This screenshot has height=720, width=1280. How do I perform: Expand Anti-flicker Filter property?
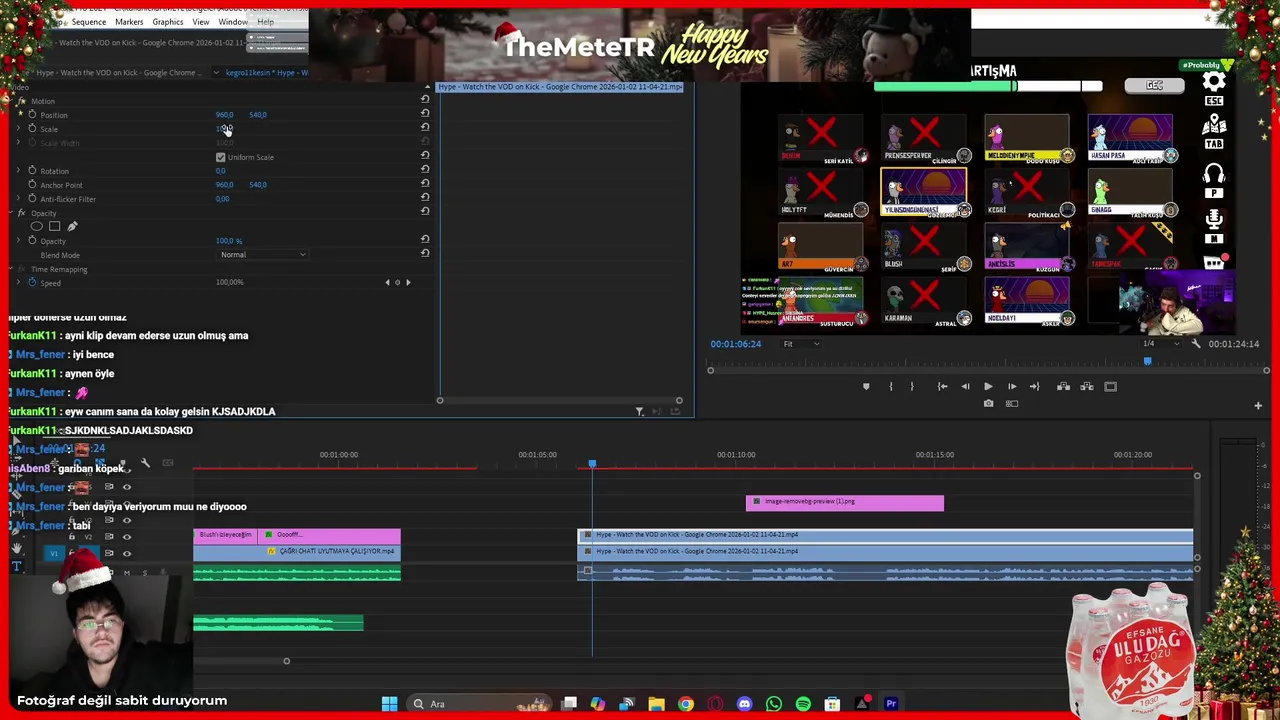(x=18, y=199)
